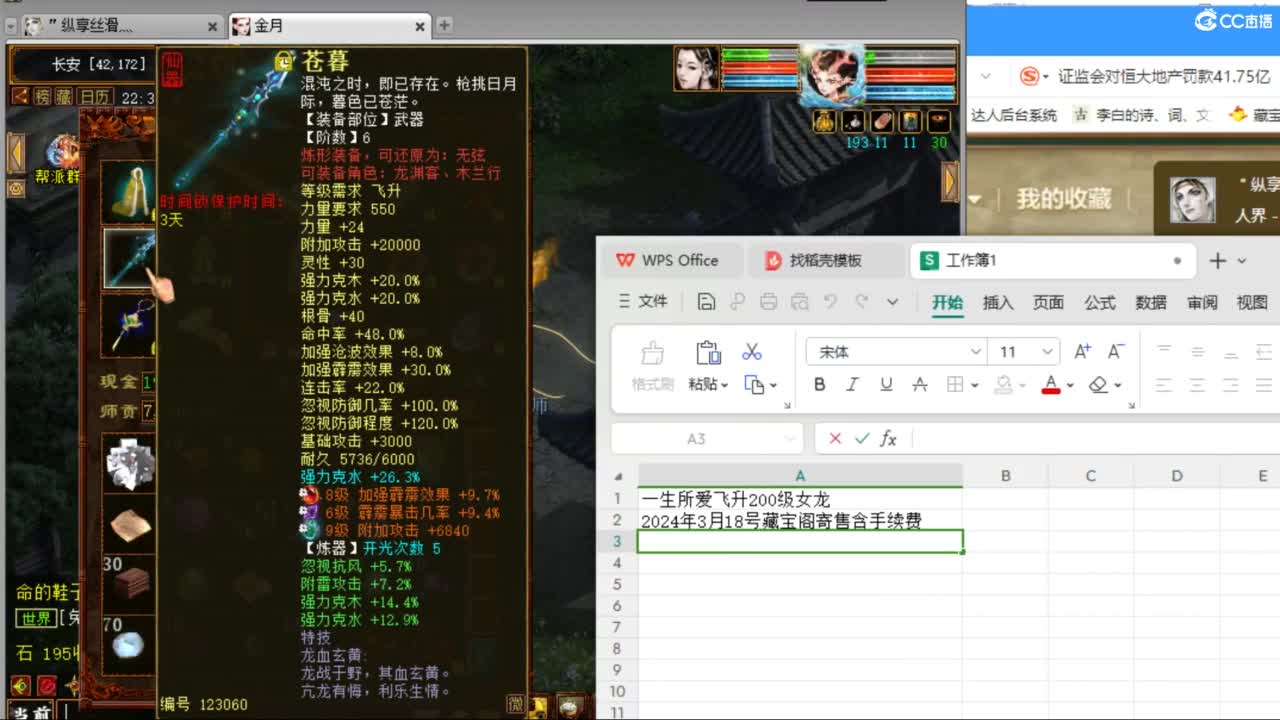This screenshot has width=1280, height=720.
Task: Cancel formula entry with red X
Action: [835, 439]
